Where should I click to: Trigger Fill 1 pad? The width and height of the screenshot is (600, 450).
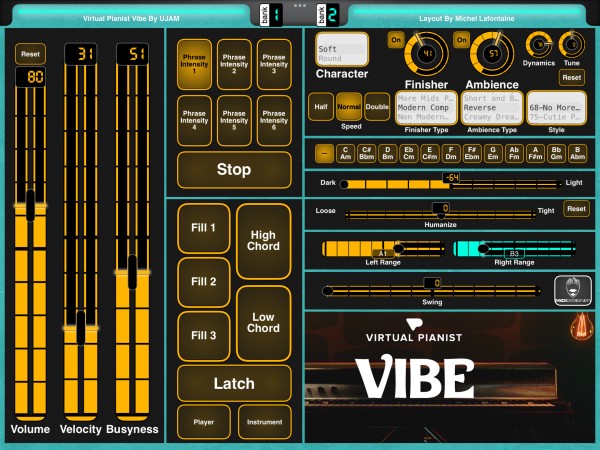[204, 228]
